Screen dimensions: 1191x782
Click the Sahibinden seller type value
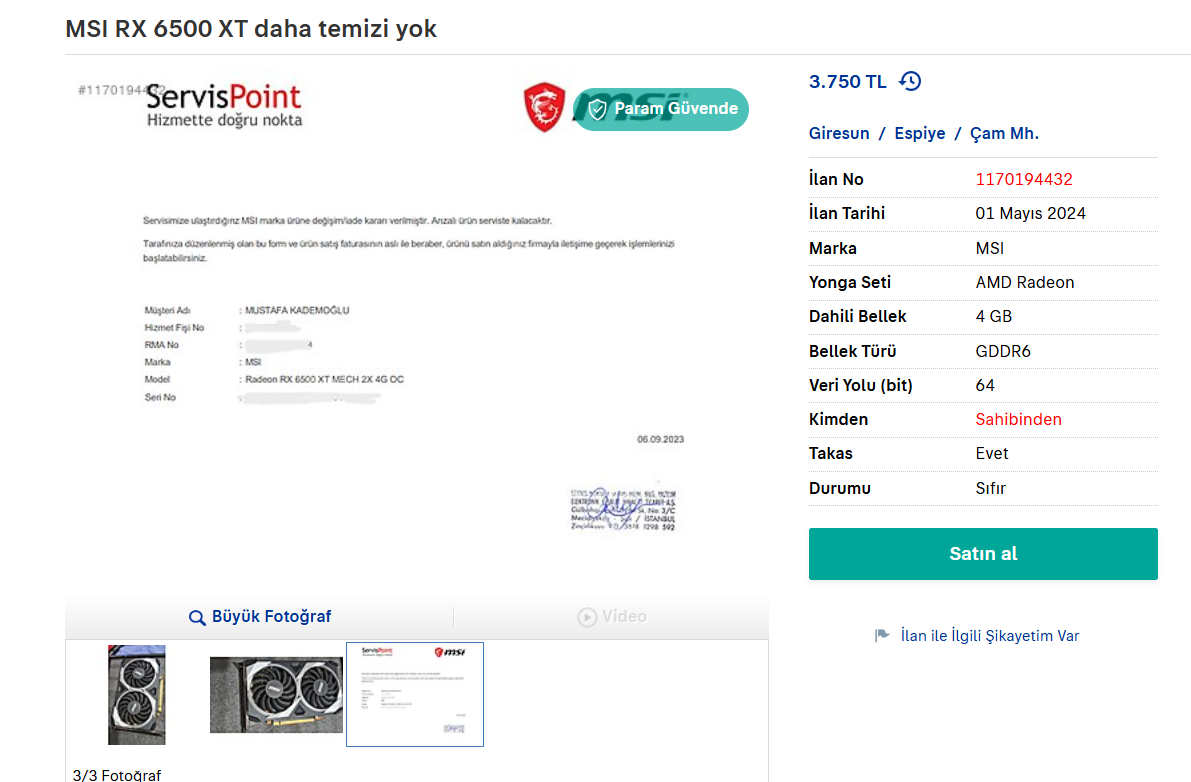pyautogui.click(x=1019, y=419)
